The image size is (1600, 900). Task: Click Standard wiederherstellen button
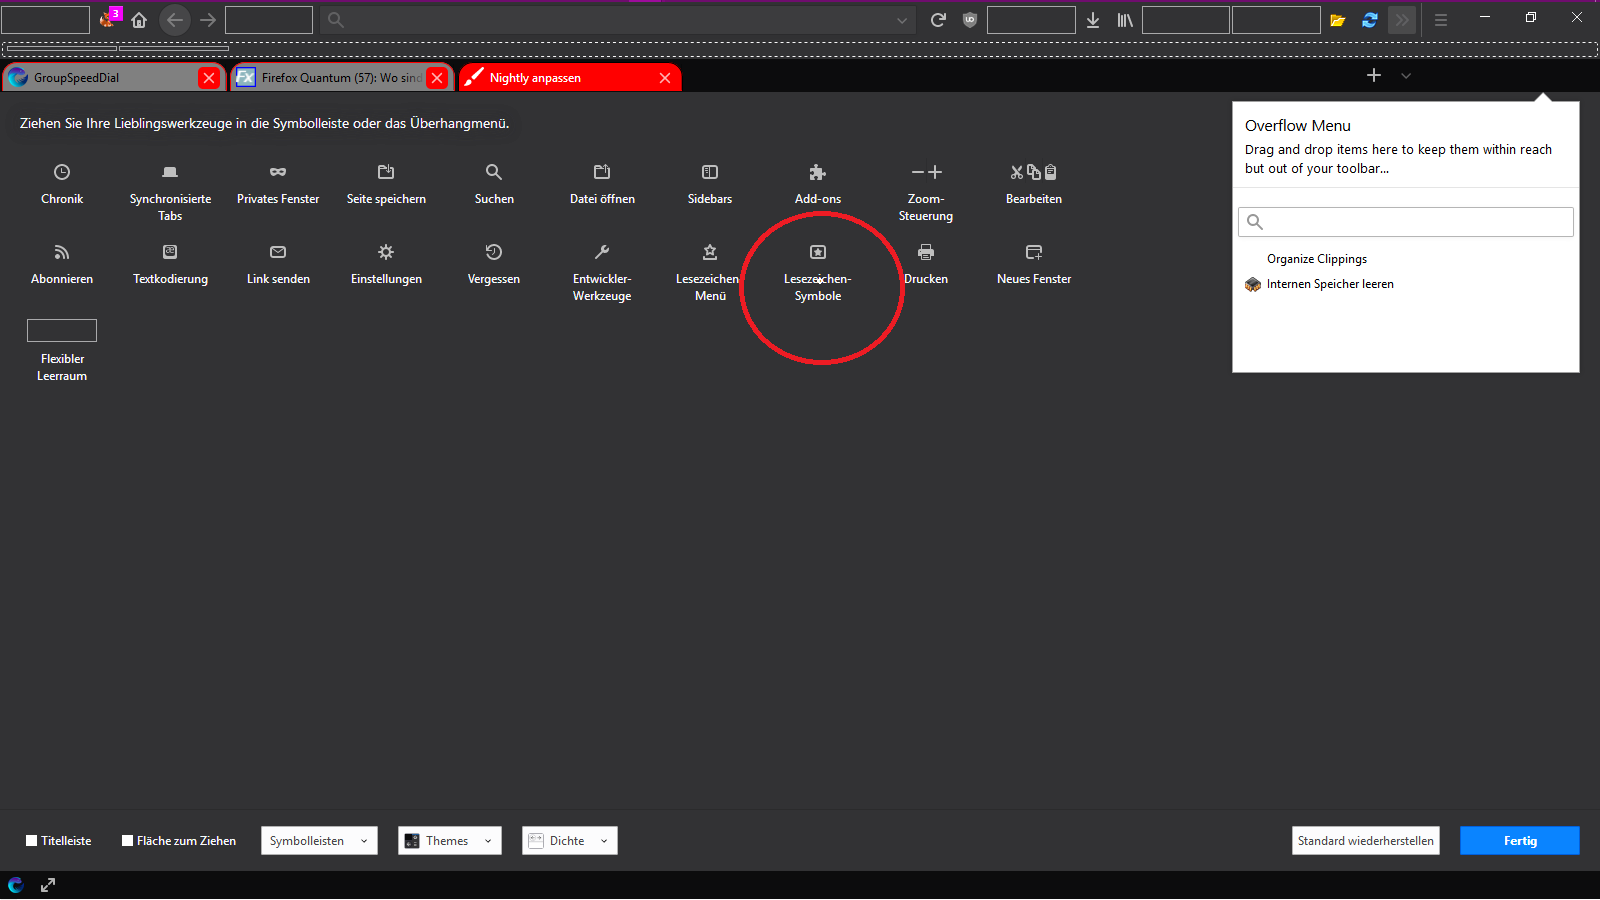click(x=1365, y=841)
